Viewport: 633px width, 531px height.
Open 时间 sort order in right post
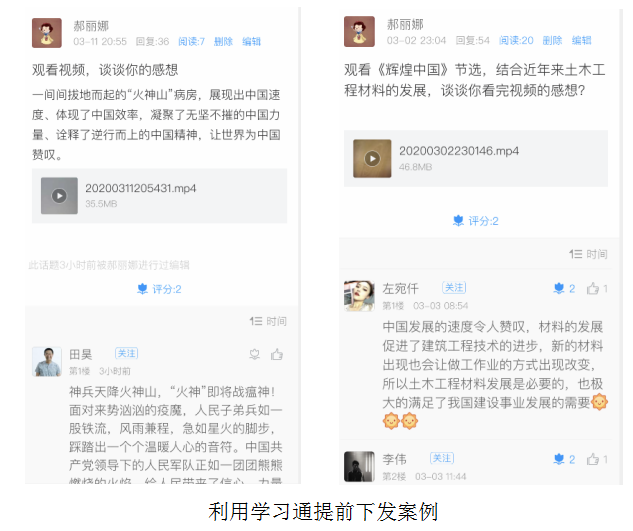(x=588, y=254)
